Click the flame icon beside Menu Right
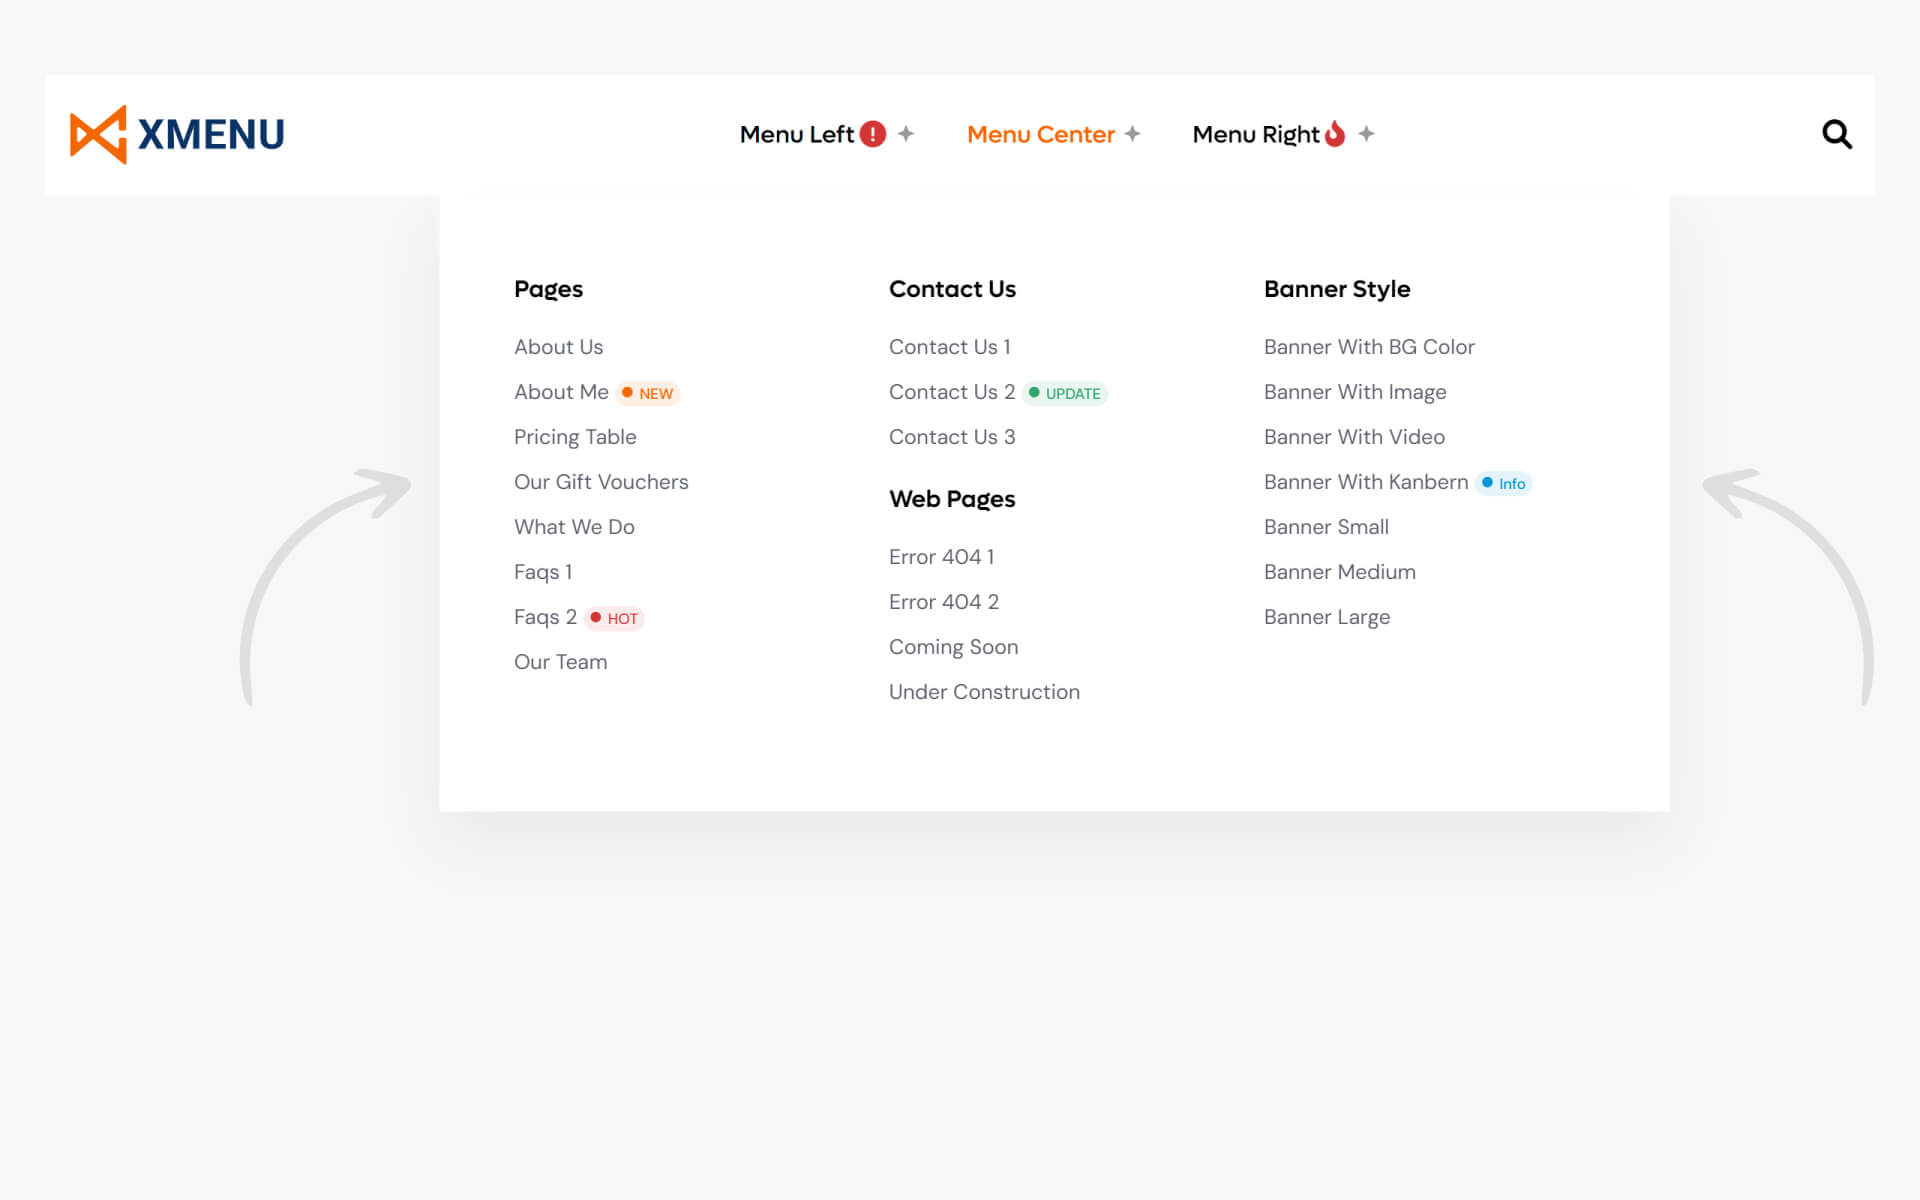1920x1200 pixels. click(1335, 134)
